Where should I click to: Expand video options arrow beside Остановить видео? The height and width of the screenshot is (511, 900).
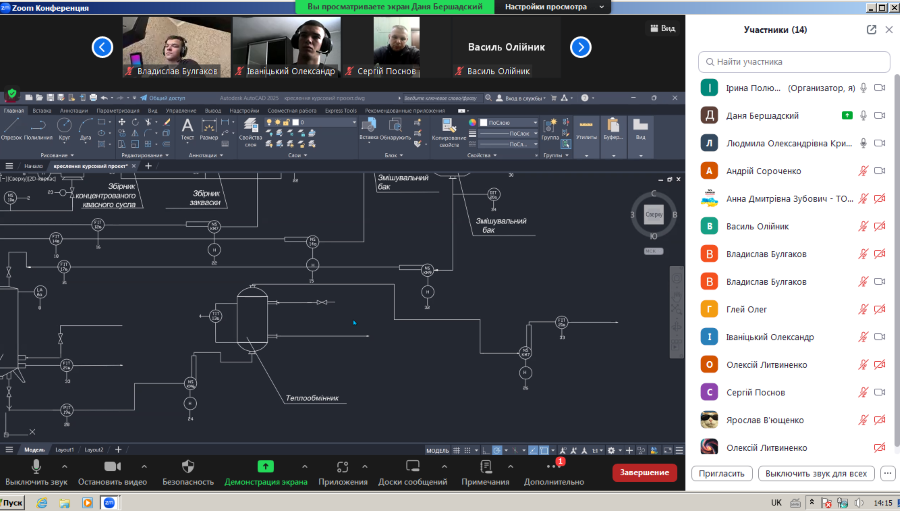coord(144,466)
